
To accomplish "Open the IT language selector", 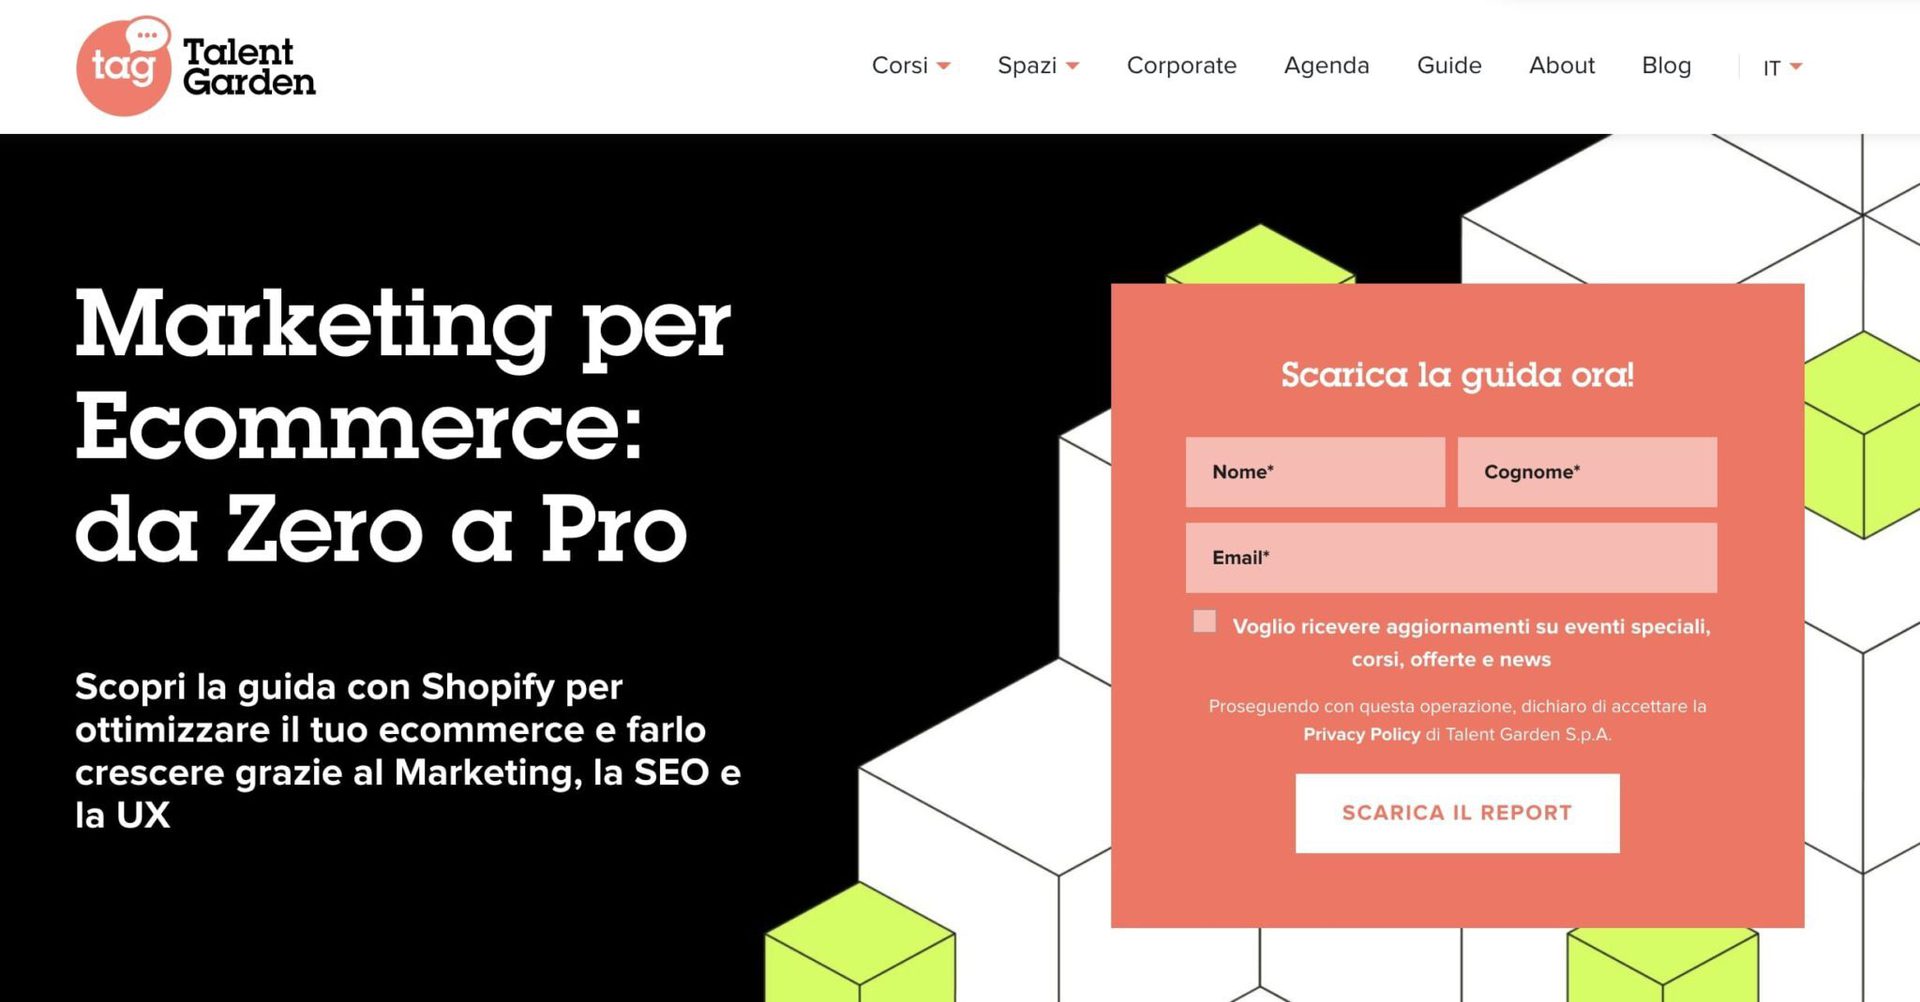I will pos(1781,67).
